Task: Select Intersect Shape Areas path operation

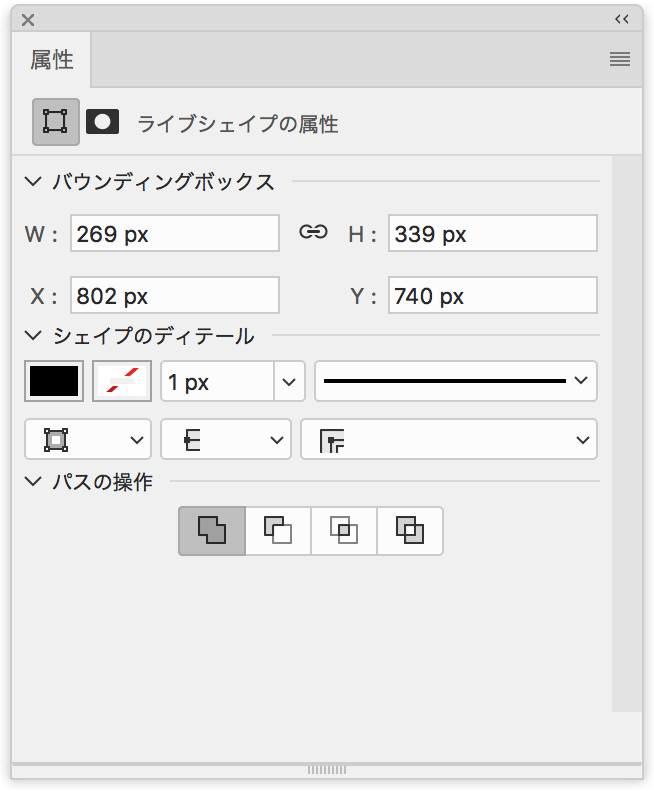Action: coord(344,531)
